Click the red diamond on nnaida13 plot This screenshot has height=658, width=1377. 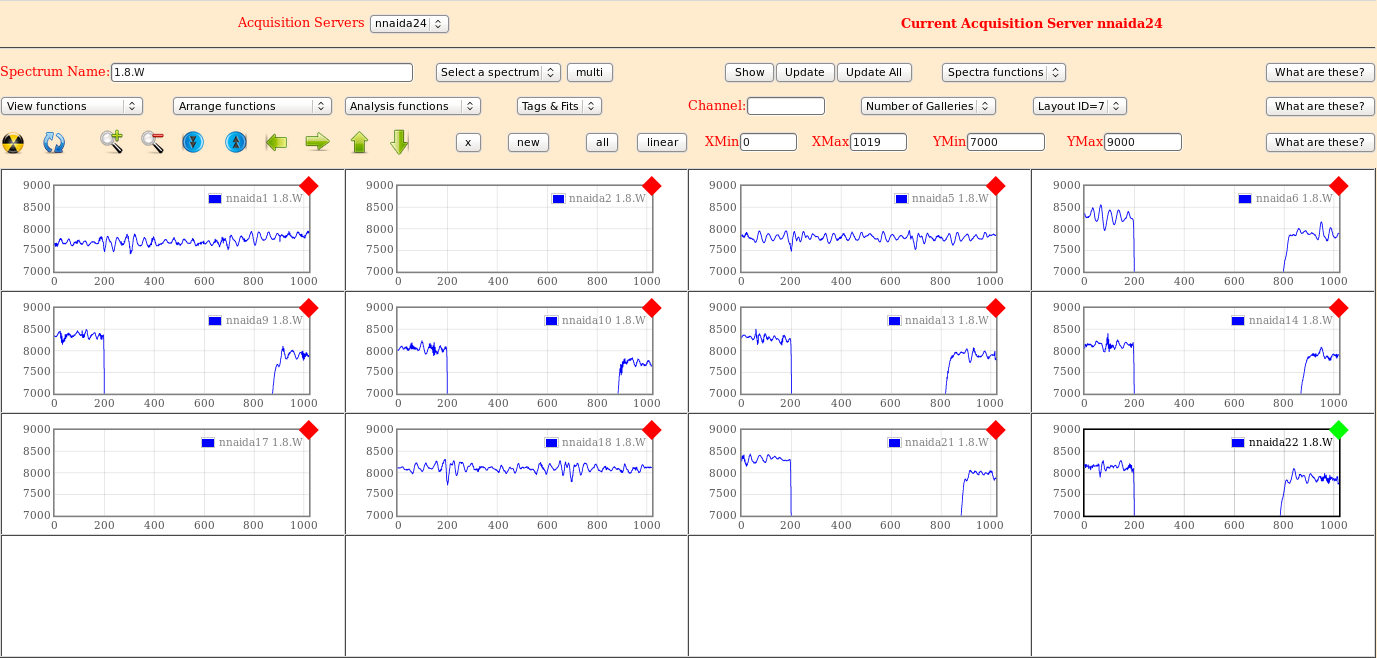coord(995,308)
